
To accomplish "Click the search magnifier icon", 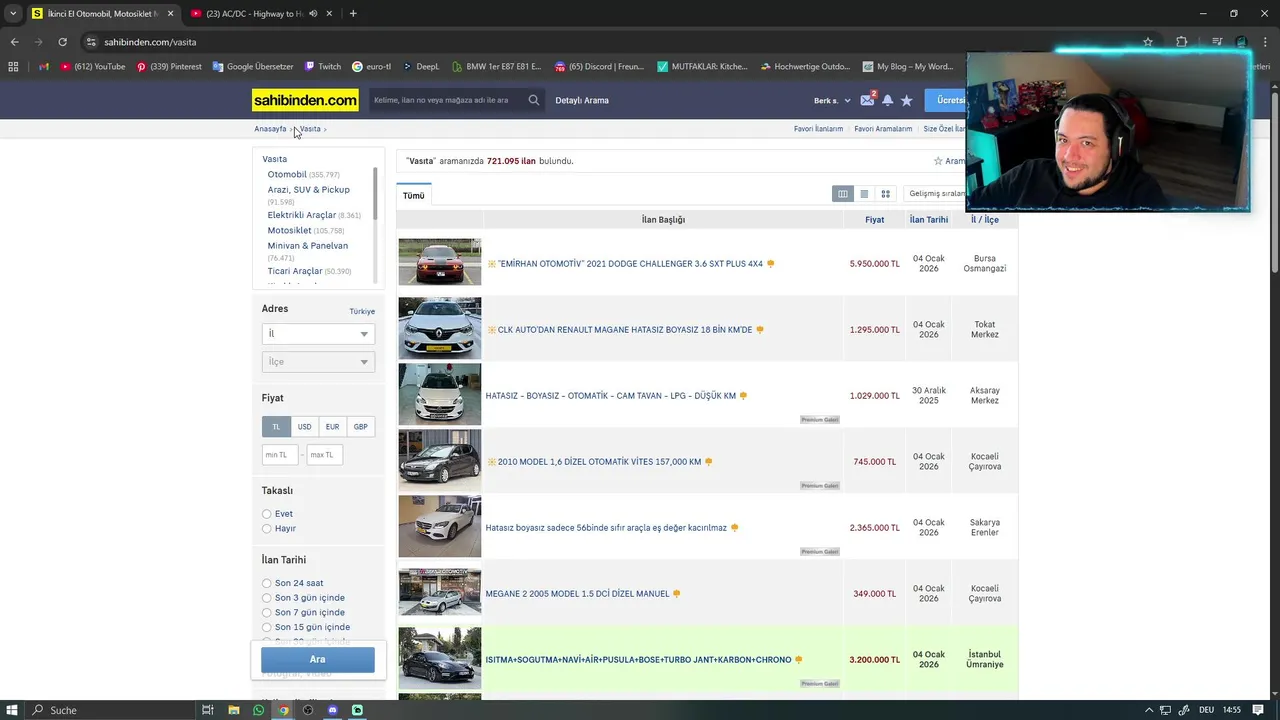I will click(534, 100).
